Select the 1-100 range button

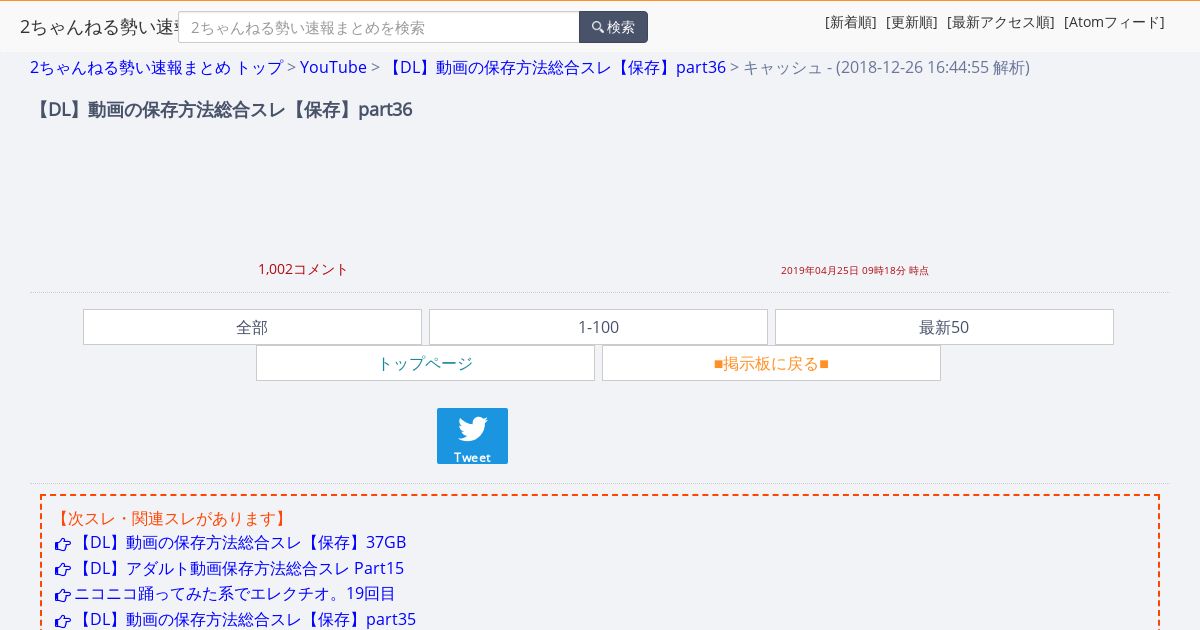(598, 327)
